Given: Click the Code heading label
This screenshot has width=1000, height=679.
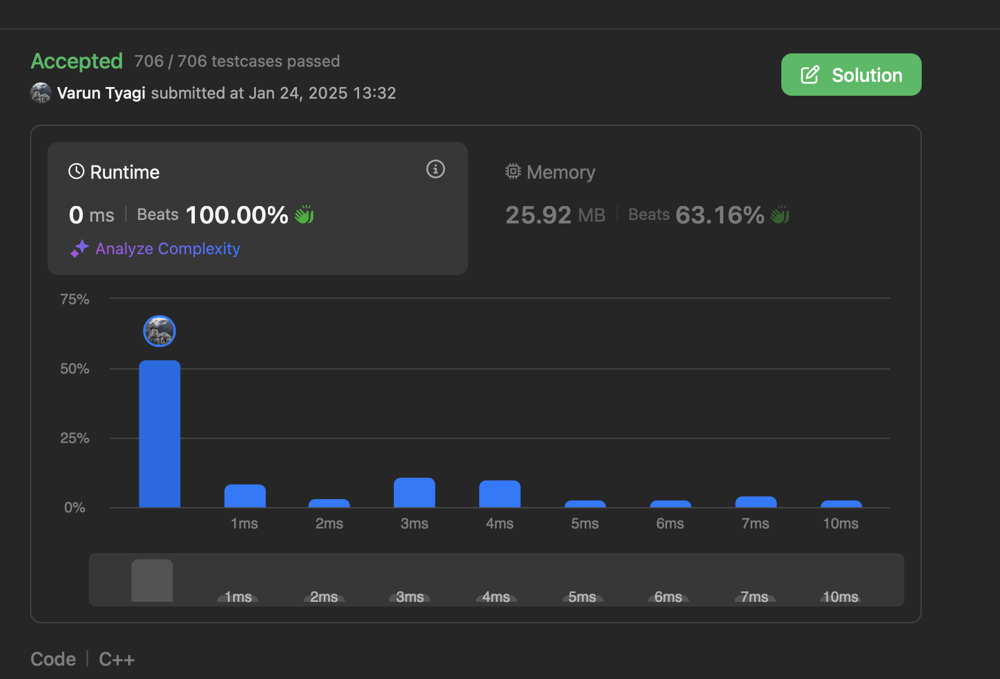Looking at the screenshot, I should pos(53,659).
